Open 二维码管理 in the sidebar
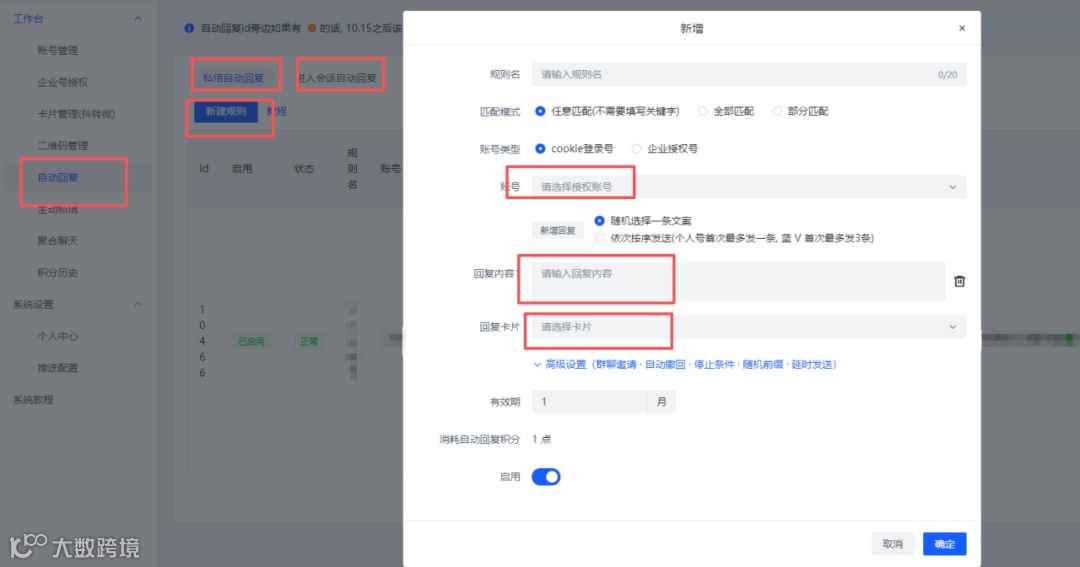Image resolution: width=1080 pixels, height=567 pixels. pyautogui.click(x=63, y=145)
